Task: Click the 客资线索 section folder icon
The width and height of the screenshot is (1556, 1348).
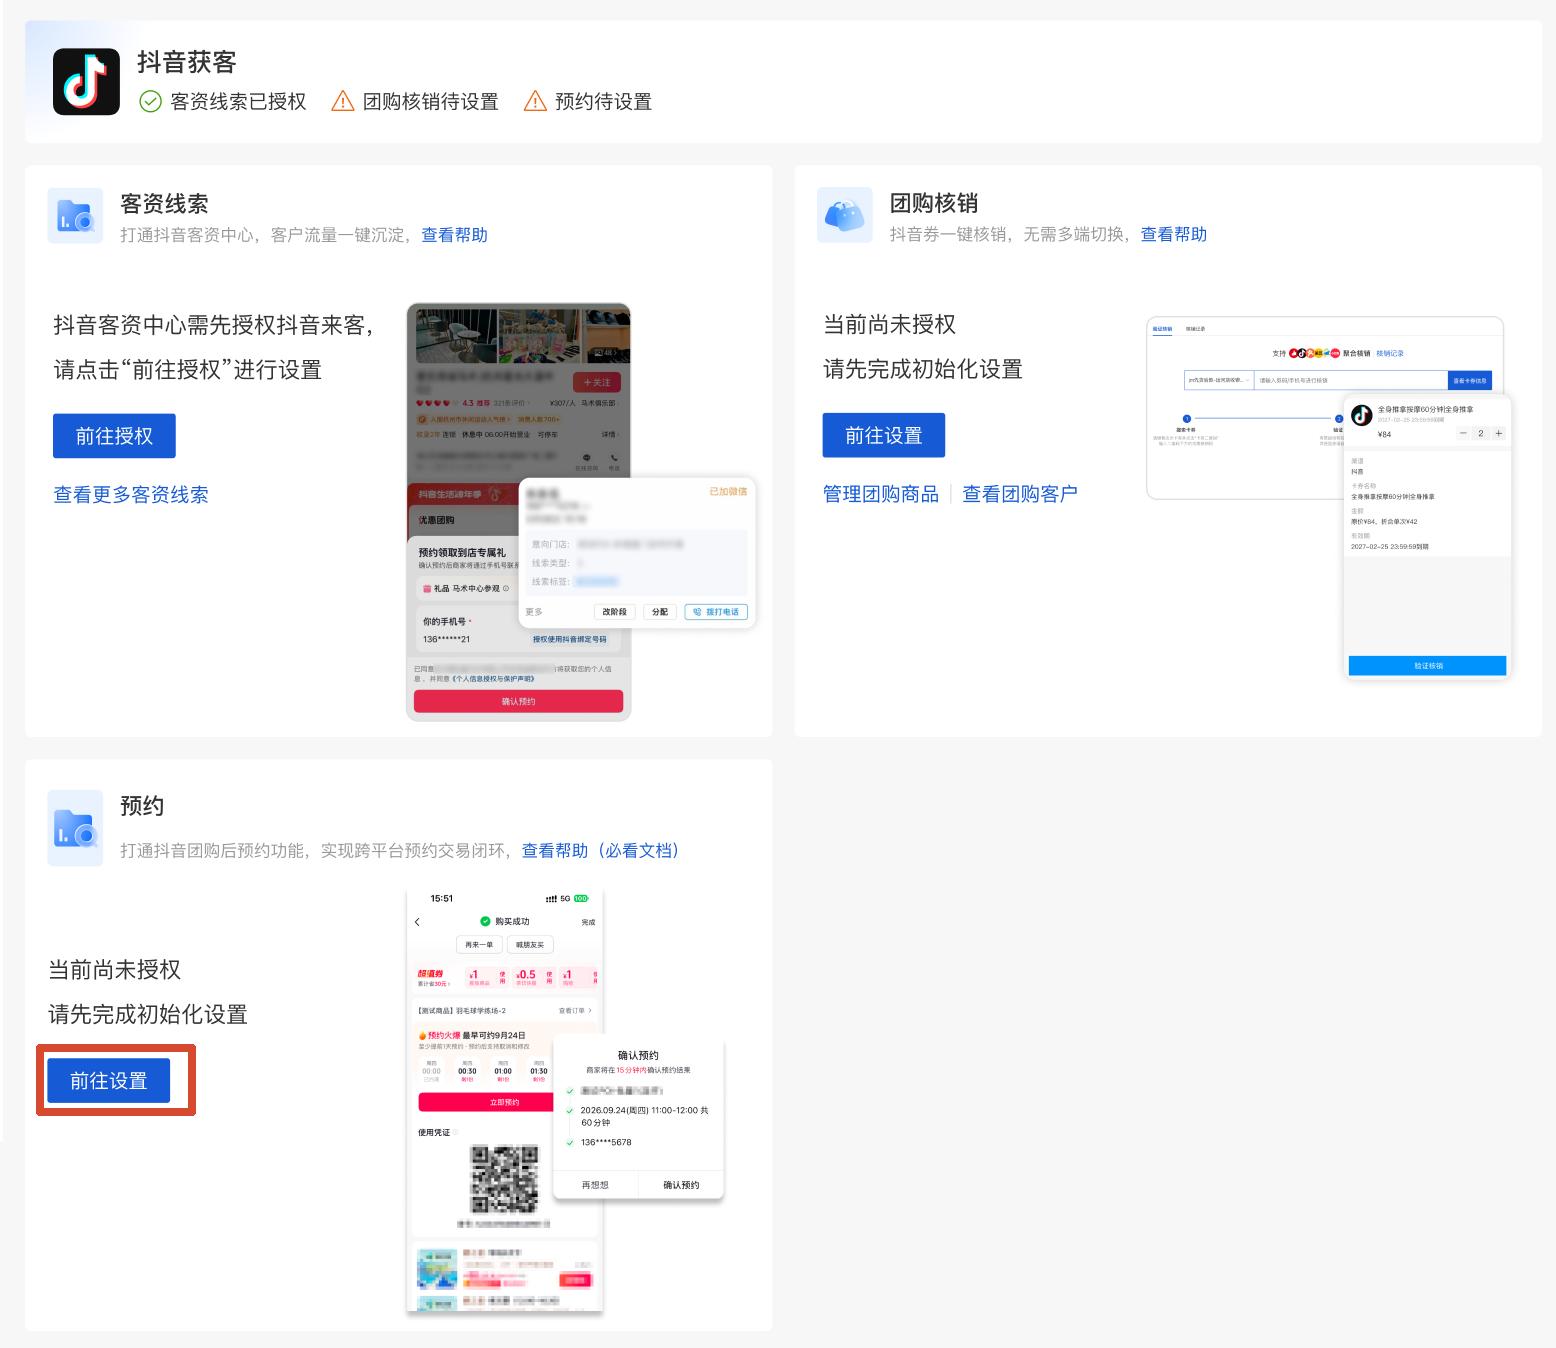Action: pyautogui.click(x=75, y=215)
